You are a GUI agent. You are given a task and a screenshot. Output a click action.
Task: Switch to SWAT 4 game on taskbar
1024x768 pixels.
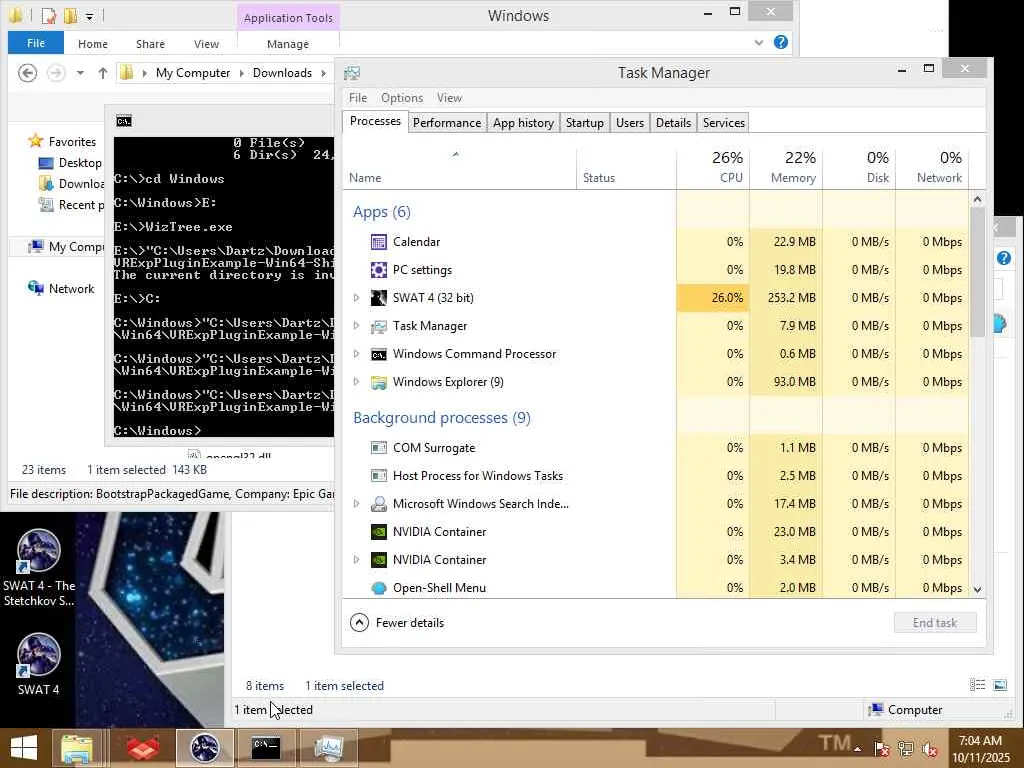(x=204, y=748)
